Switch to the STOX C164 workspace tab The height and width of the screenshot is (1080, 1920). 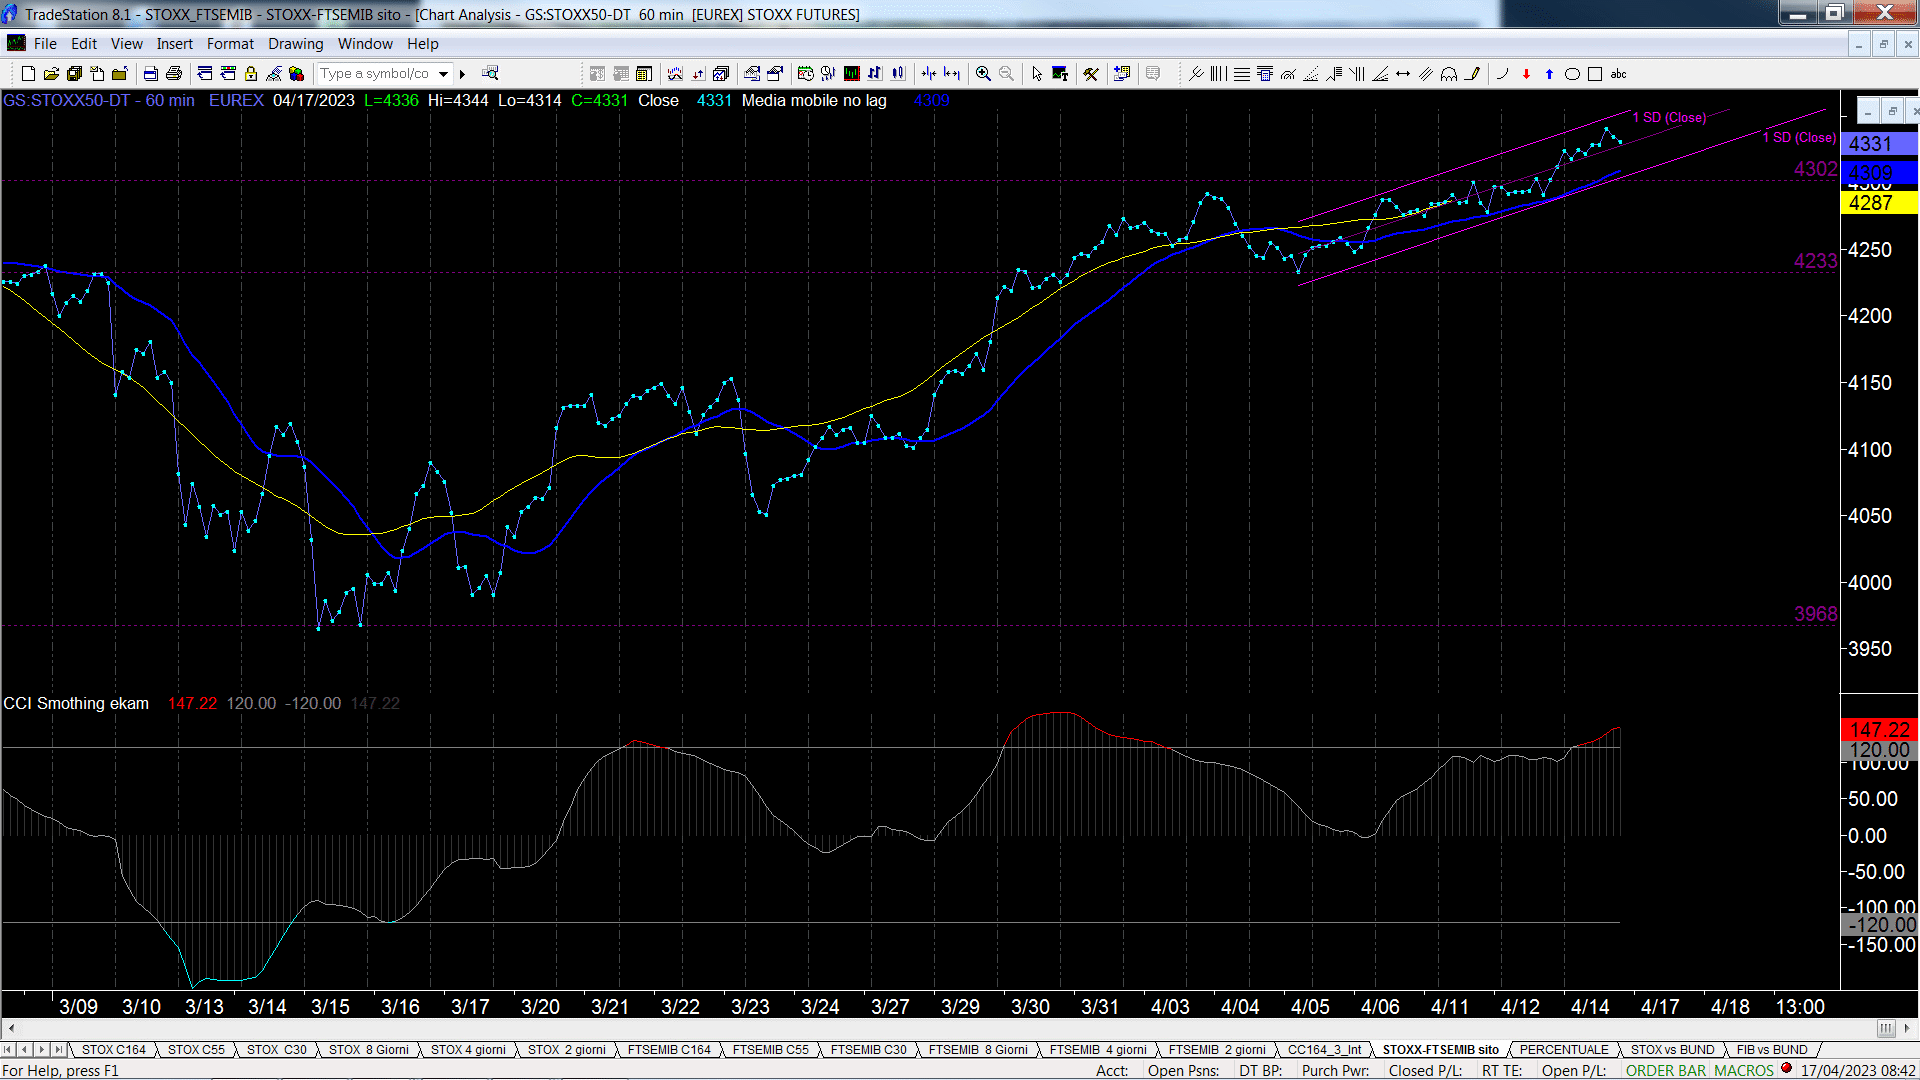(113, 1050)
